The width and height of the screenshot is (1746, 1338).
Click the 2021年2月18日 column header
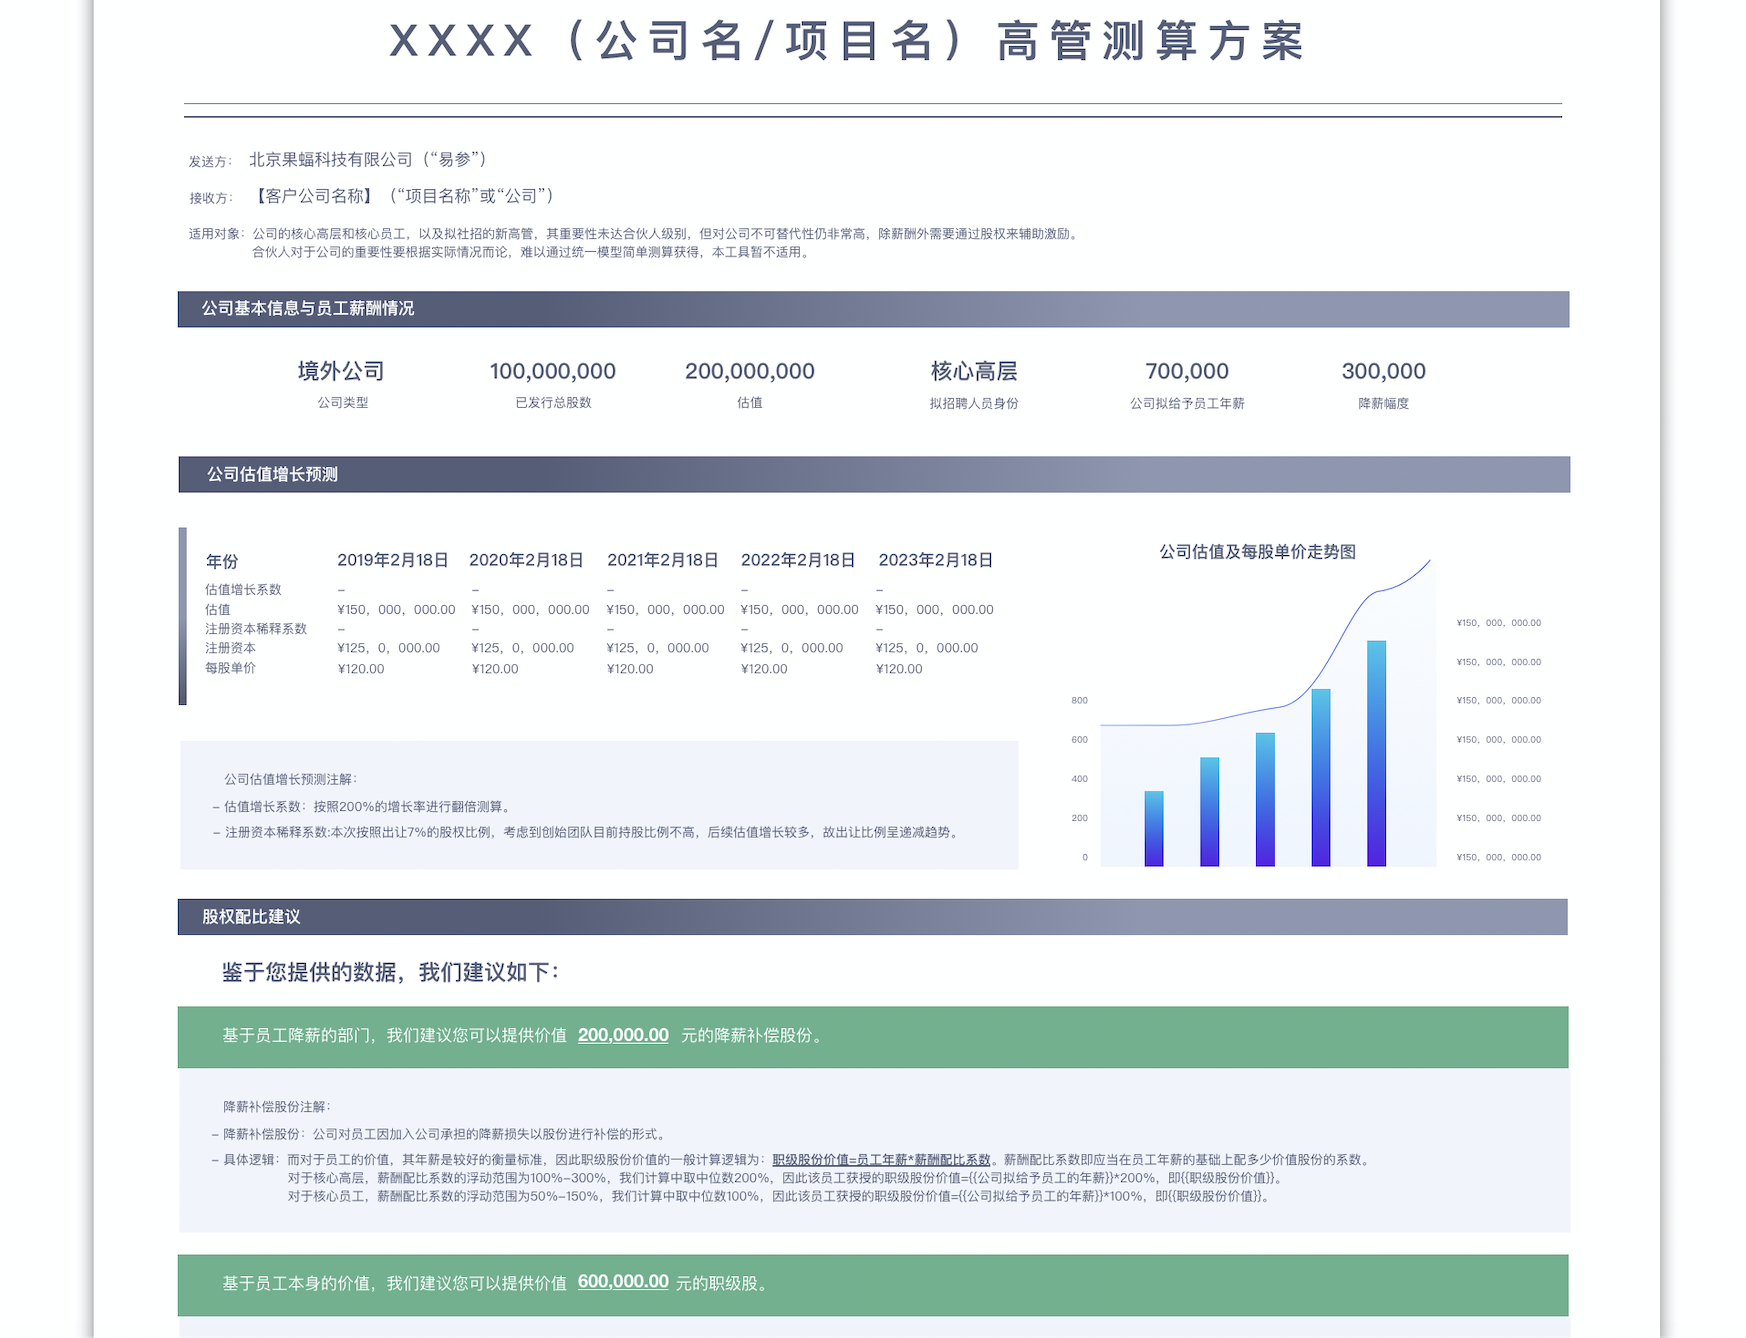point(663,560)
